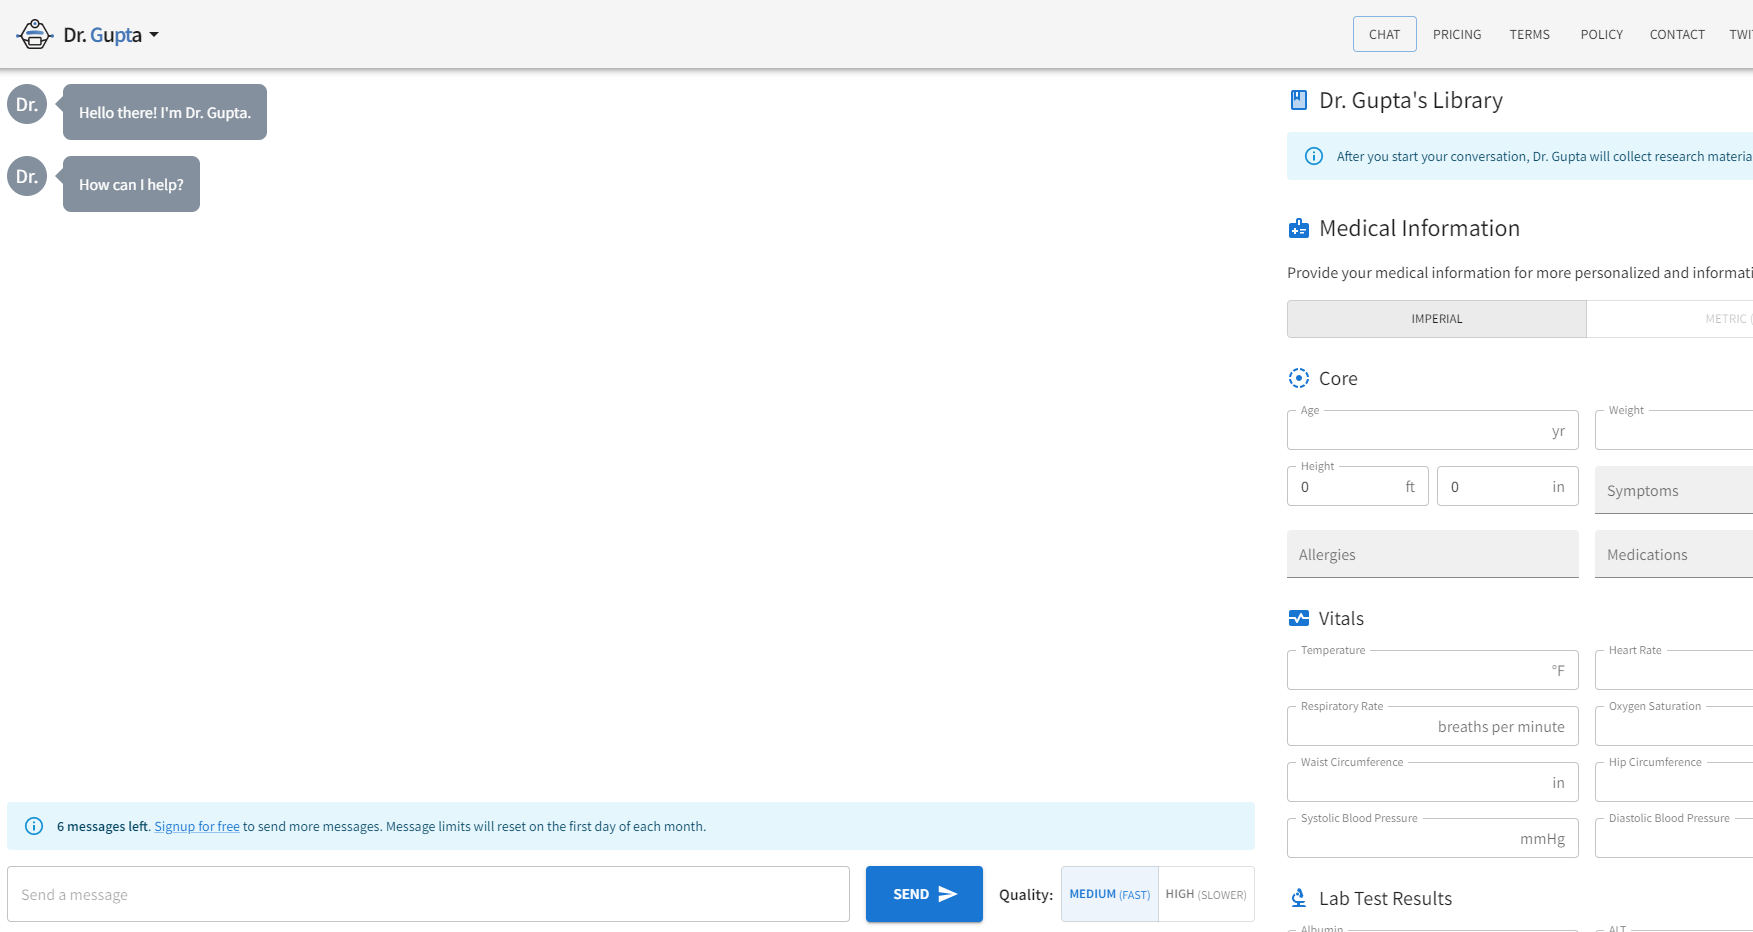Select Medium (Fast) quality
The width and height of the screenshot is (1753, 932).
tap(1110, 894)
